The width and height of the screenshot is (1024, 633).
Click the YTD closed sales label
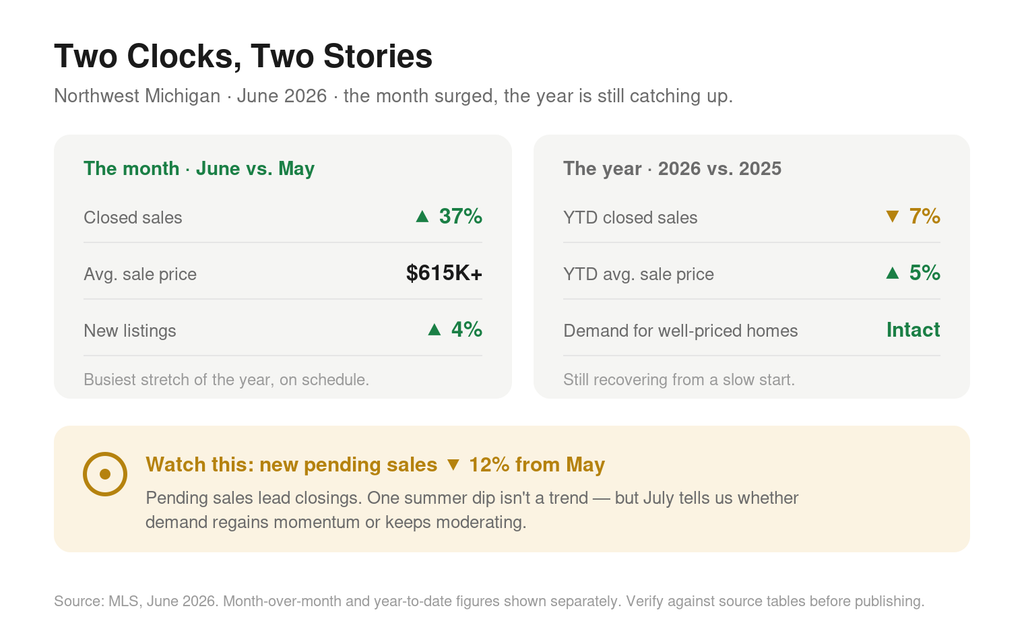pyautogui.click(x=630, y=218)
